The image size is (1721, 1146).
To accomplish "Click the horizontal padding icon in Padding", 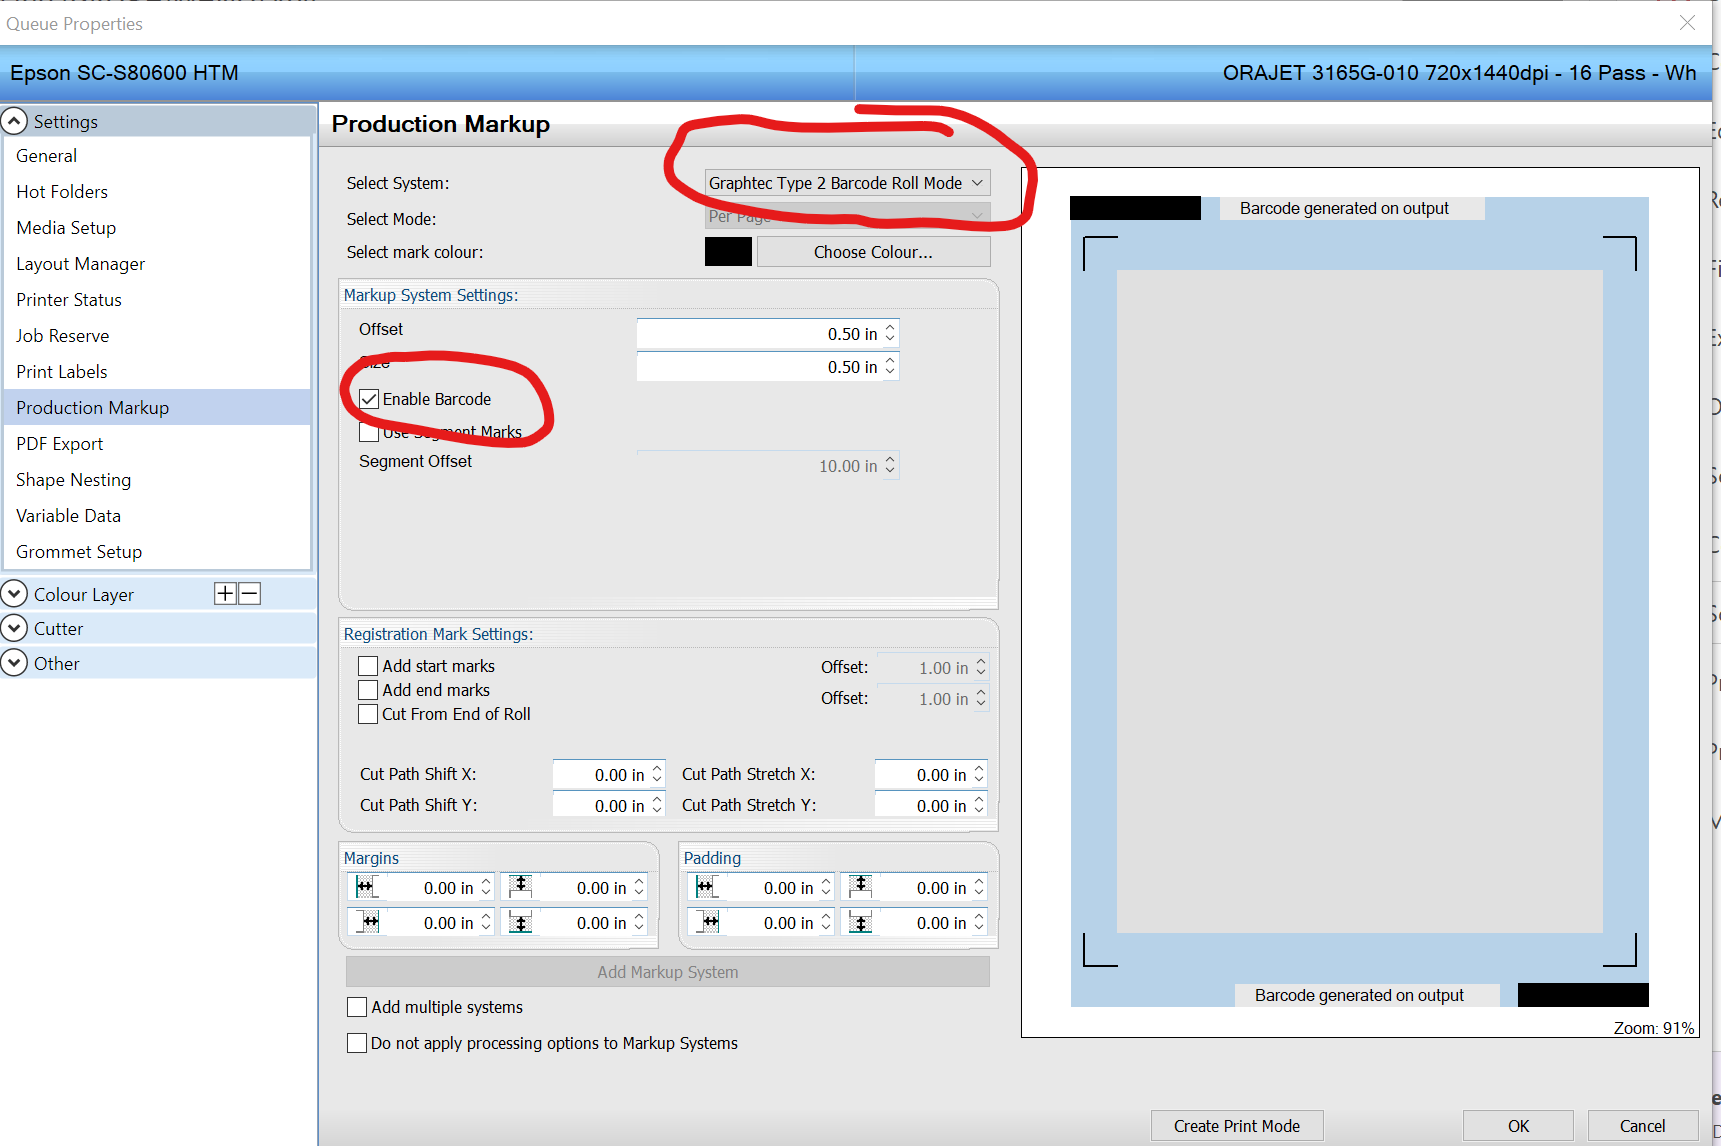I will click(x=706, y=887).
